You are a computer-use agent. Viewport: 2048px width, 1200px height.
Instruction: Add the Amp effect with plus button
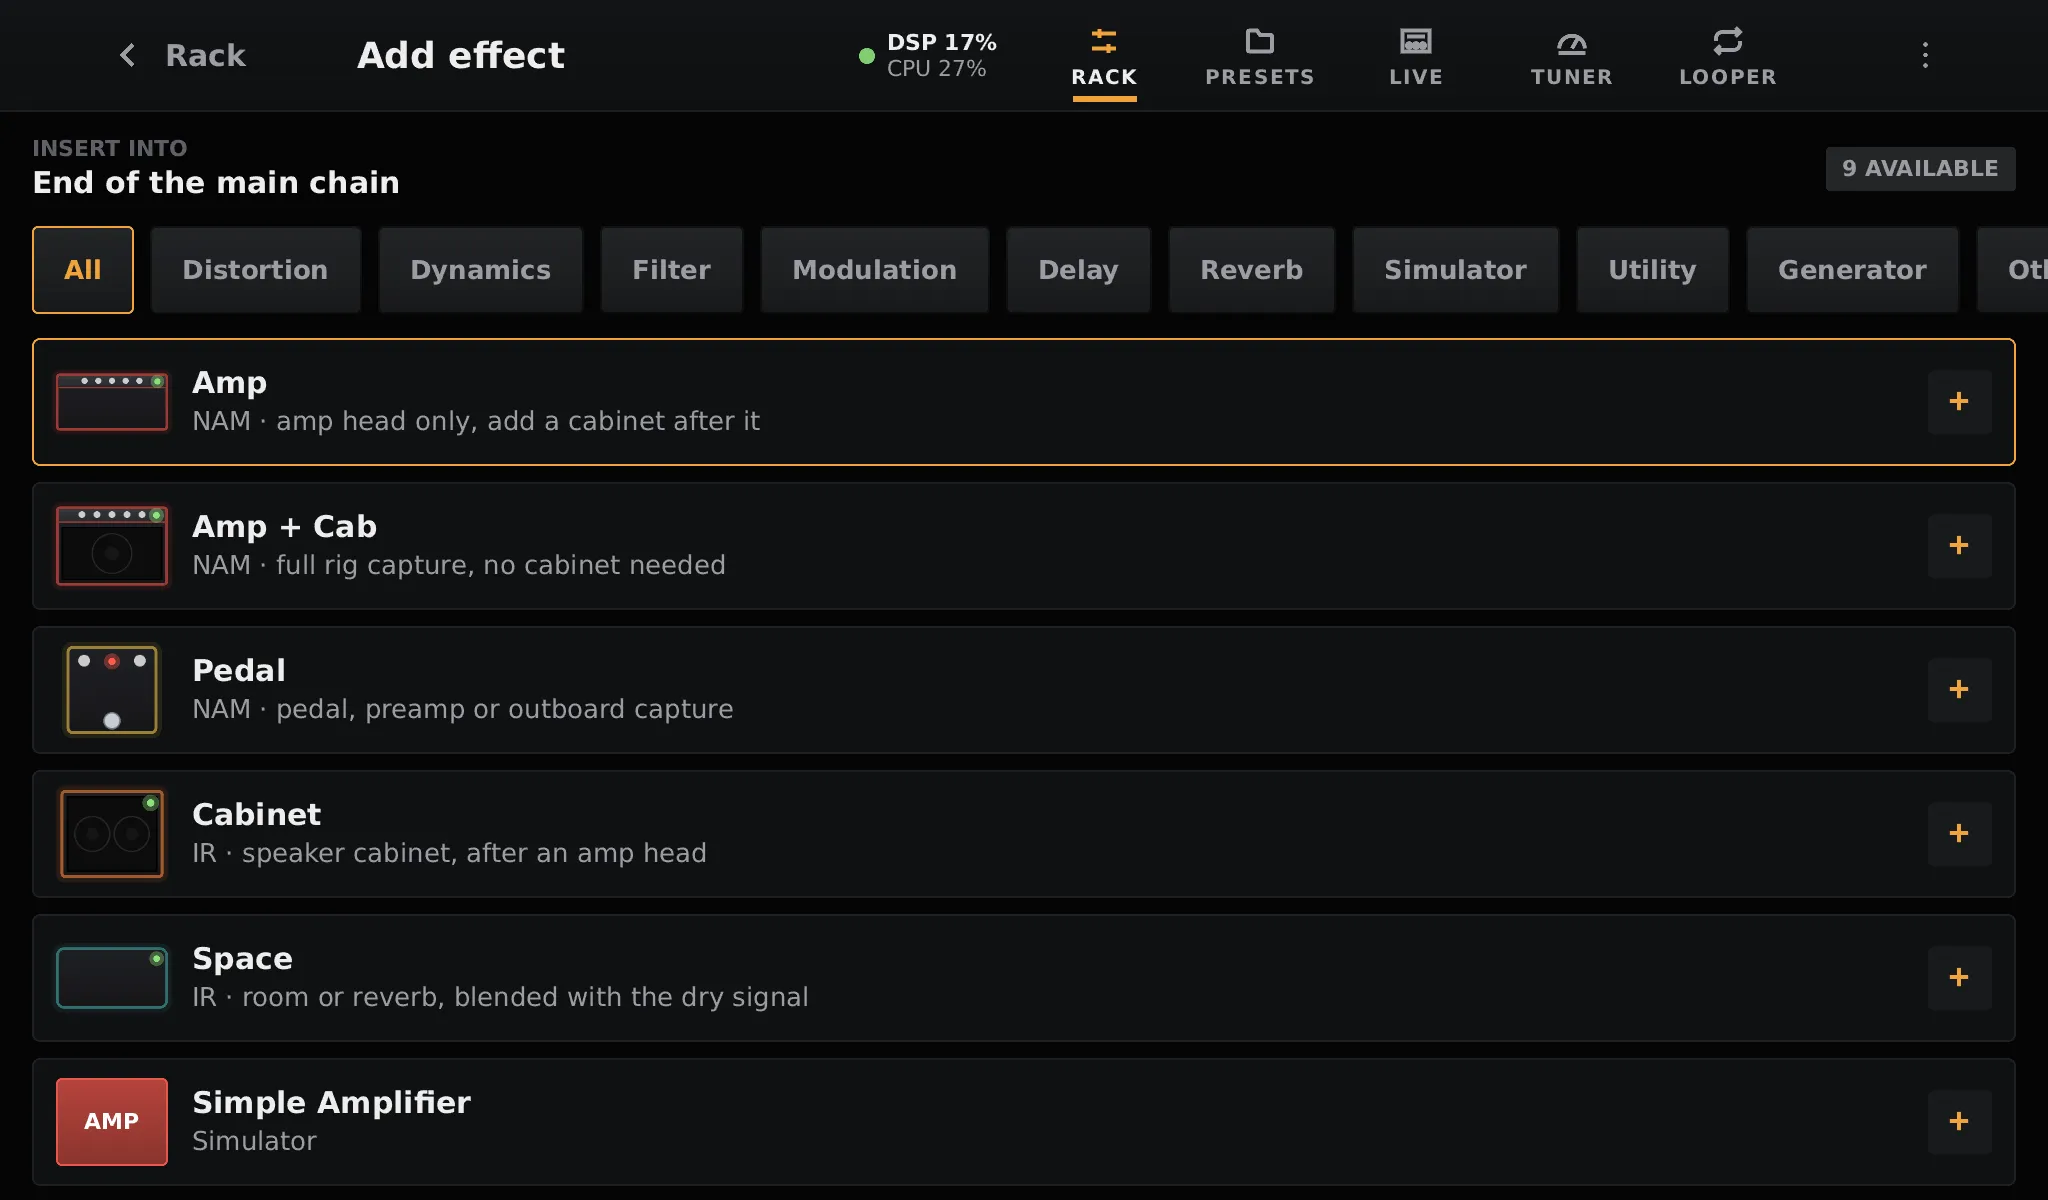tap(1959, 402)
